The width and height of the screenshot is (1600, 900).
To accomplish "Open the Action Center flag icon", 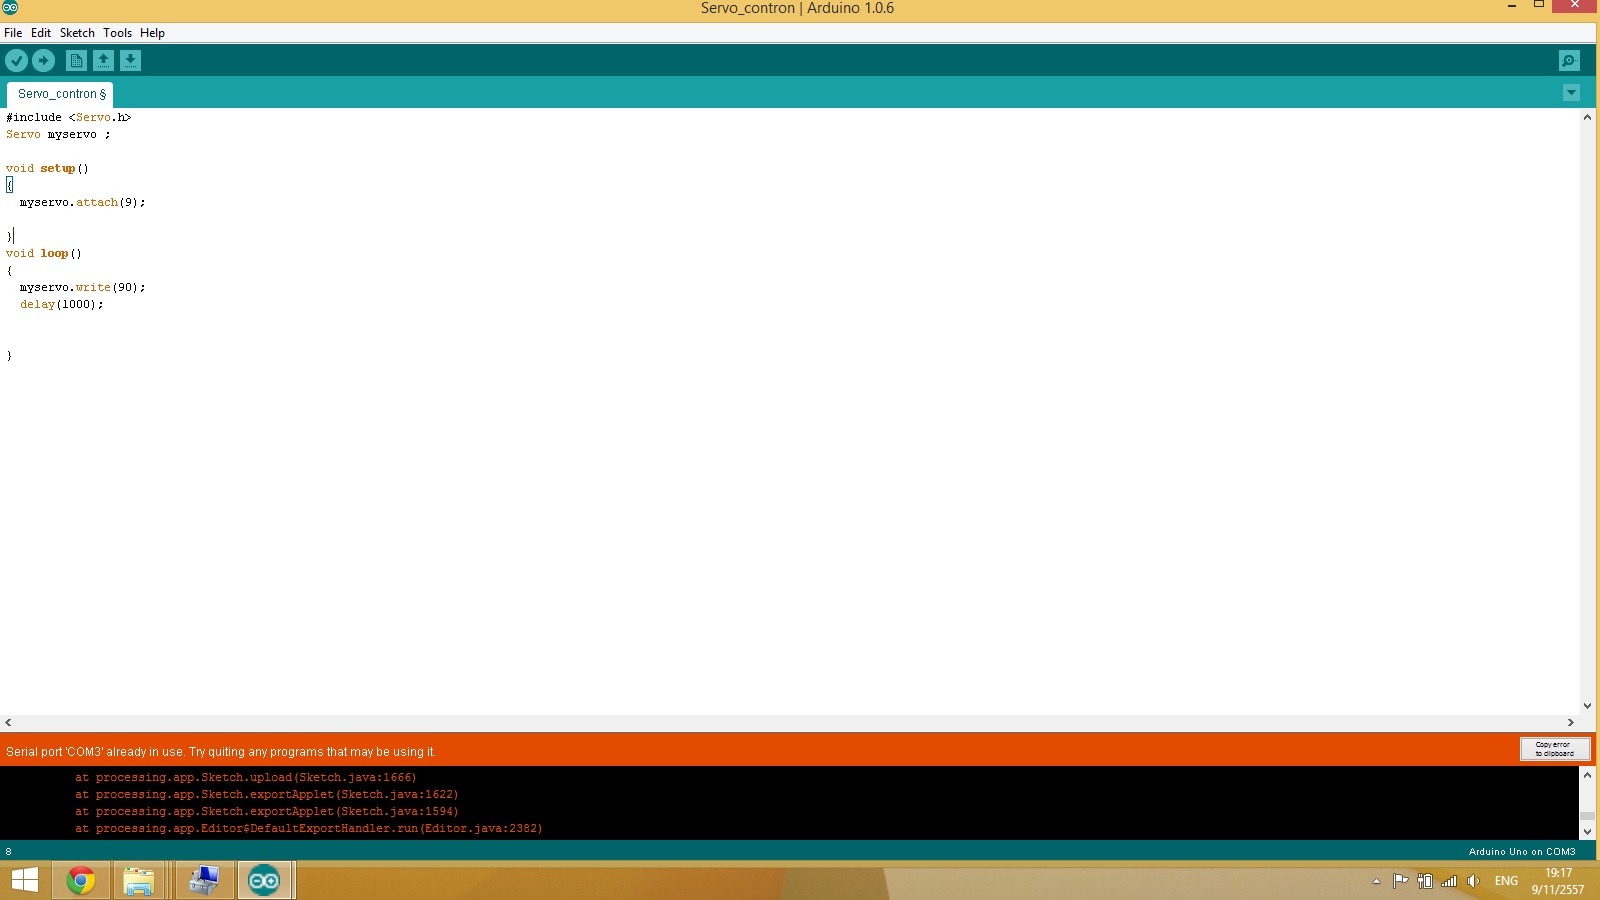I will tap(1400, 881).
